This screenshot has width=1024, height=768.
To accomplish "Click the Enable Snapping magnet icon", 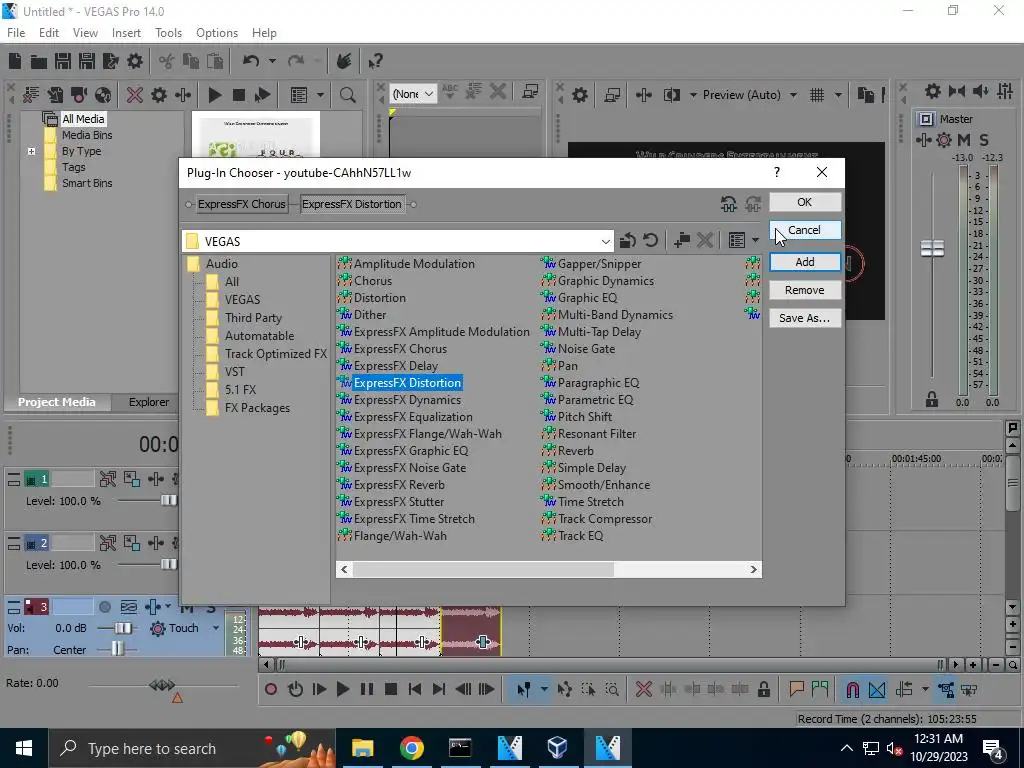I will click(852, 689).
